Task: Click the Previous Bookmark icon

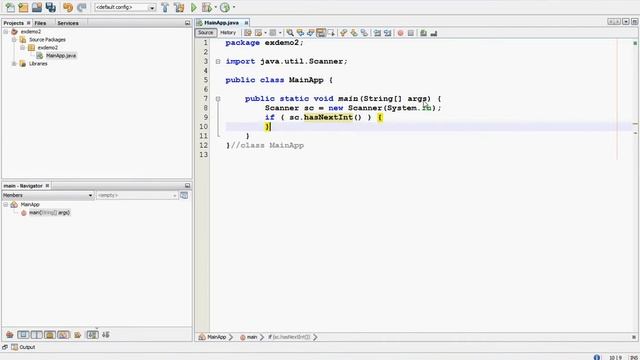Action: coord(343,33)
